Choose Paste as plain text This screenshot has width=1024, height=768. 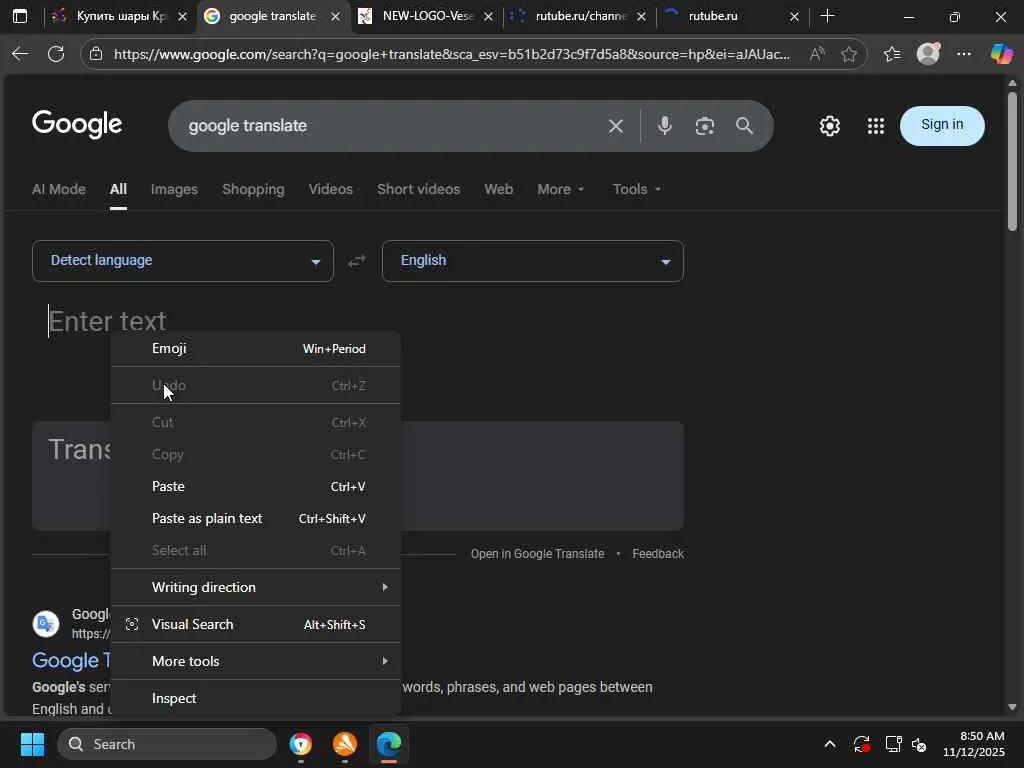[255, 519]
